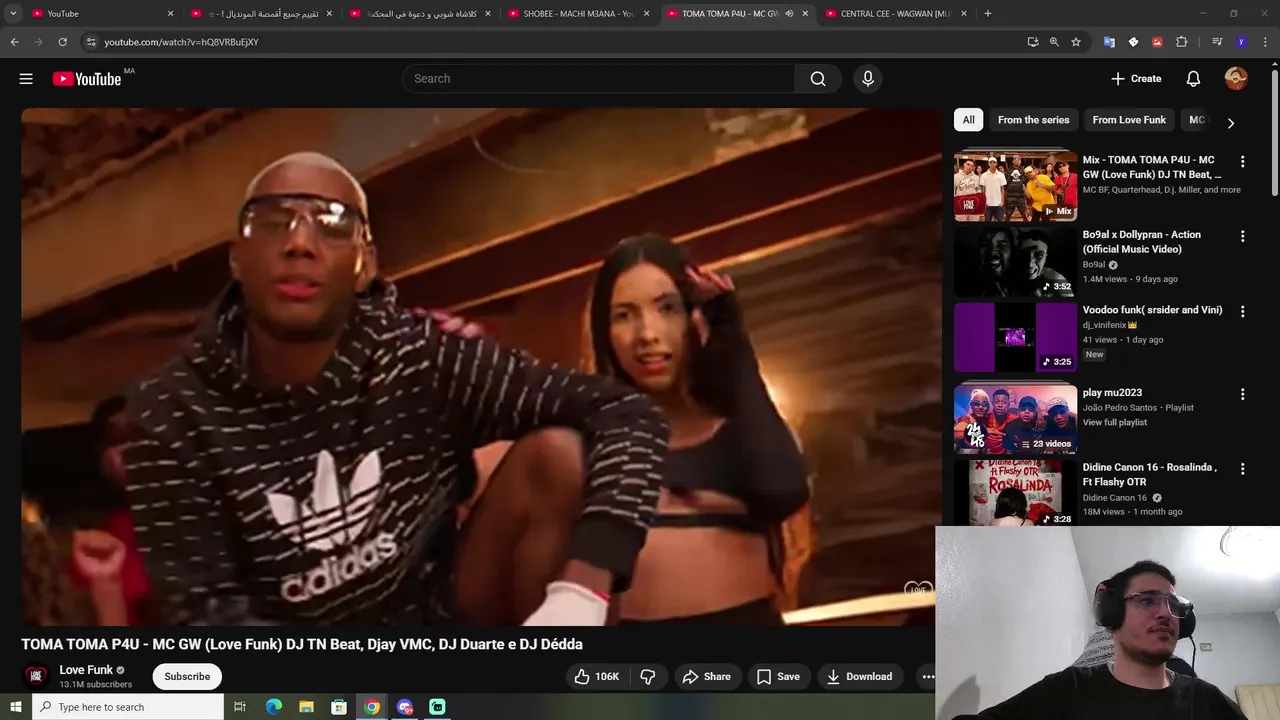Bookmark this page with the star icon

click(x=1076, y=42)
